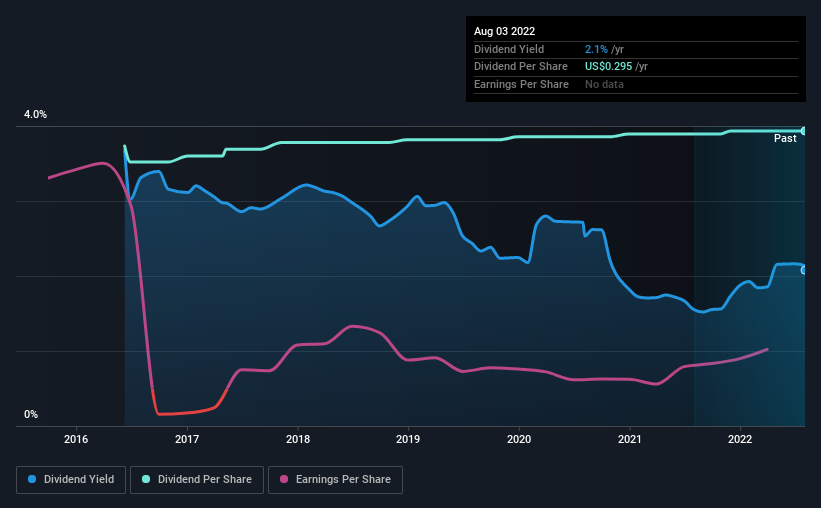Screen dimensions: 821x508
Task: Click the 2016 x-axis label
Action: (x=76, y=439)
